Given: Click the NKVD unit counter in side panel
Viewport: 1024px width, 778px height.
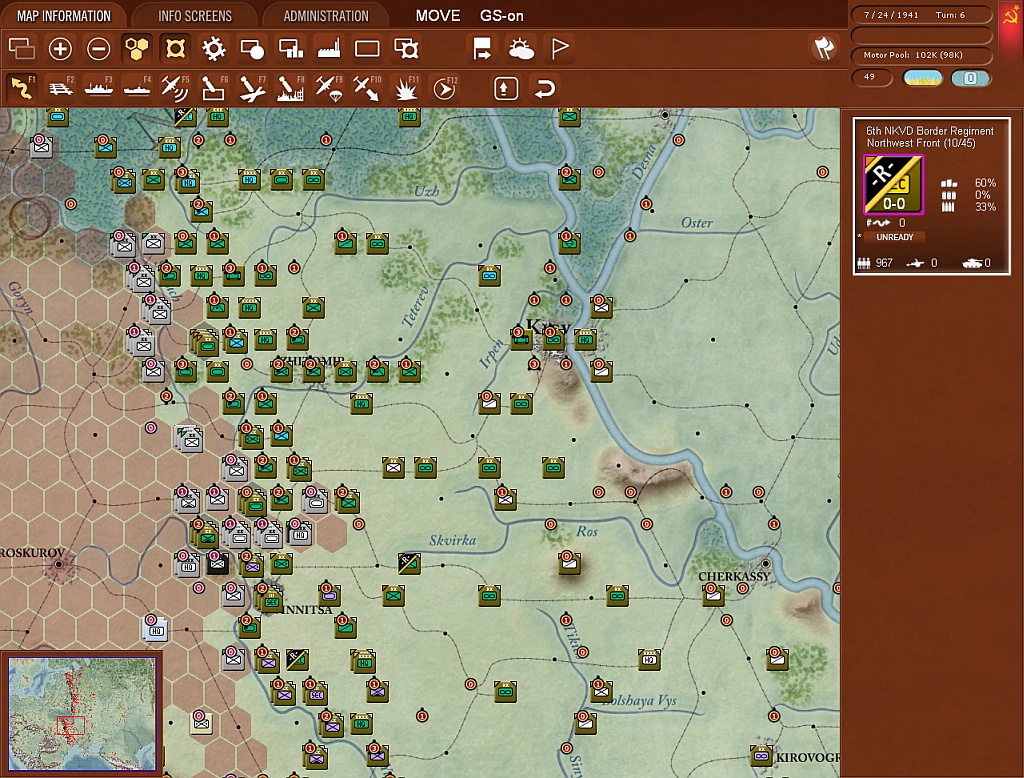Looking at the screenshot, I should 893,185.
